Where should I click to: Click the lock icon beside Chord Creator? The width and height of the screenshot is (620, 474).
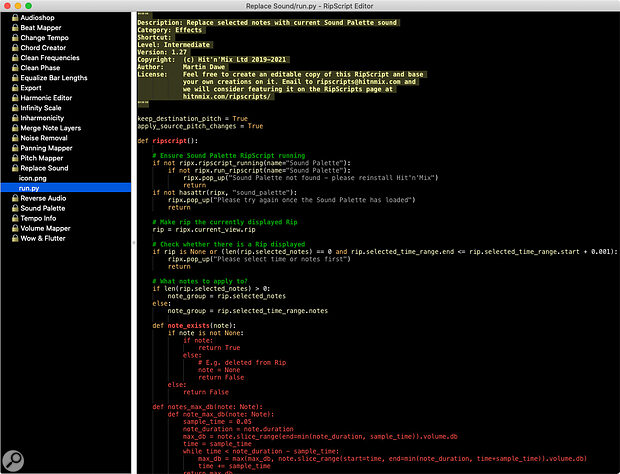tap(15, 47)
